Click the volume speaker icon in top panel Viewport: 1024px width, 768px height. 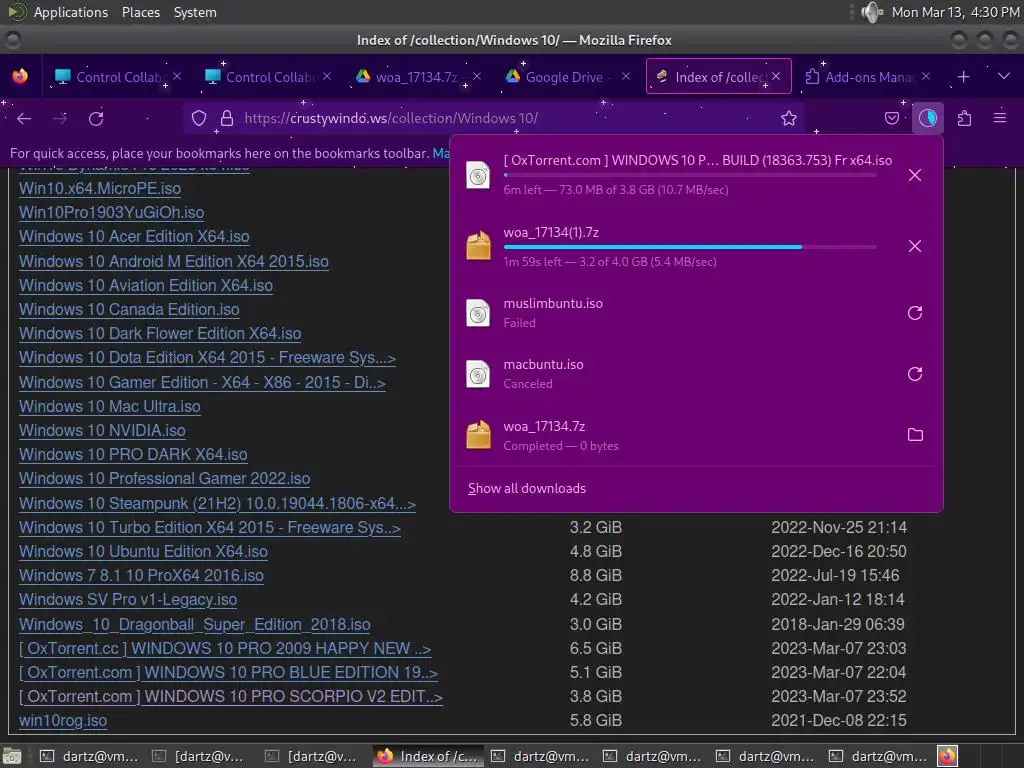coord(871,12)
